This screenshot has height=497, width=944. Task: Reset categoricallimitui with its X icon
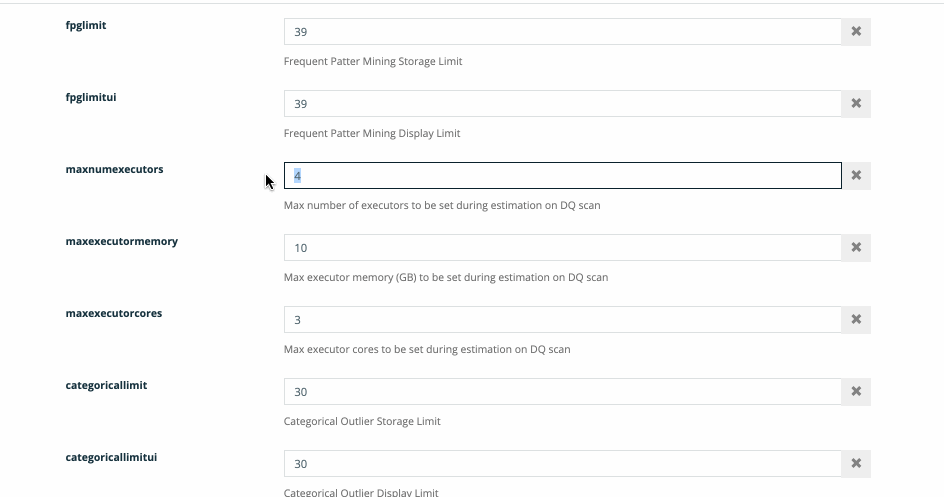pyautogui.click(x=856, y=464)
